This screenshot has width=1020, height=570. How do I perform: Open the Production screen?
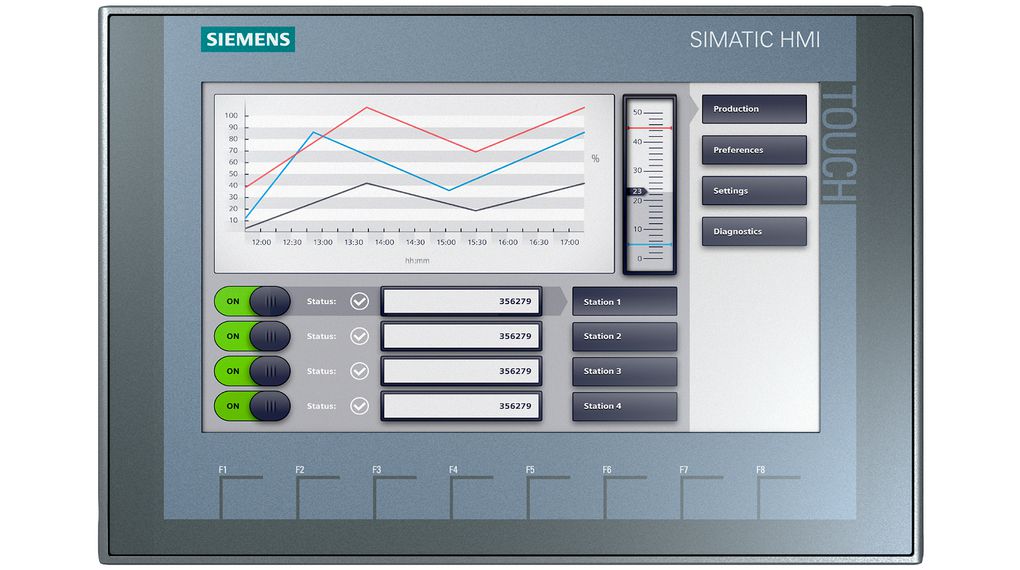pyautogui.click(x=754, y=109)
